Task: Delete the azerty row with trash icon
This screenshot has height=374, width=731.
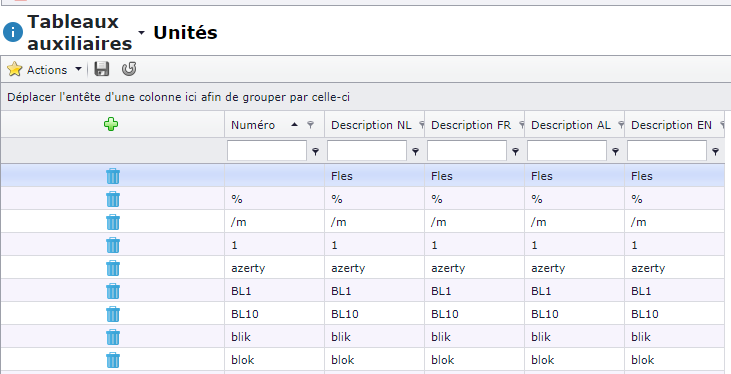Action: pos(113,268)
